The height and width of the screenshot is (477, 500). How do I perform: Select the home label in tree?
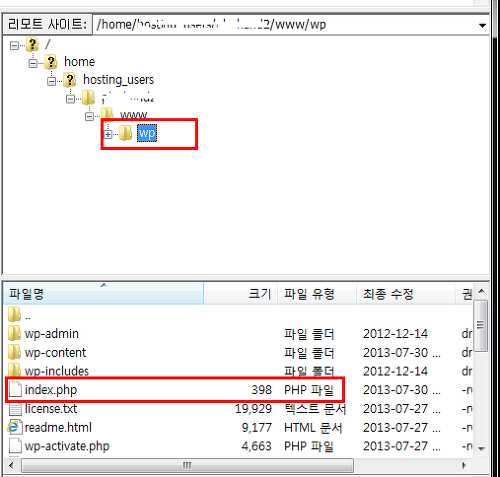pos(79,62)
